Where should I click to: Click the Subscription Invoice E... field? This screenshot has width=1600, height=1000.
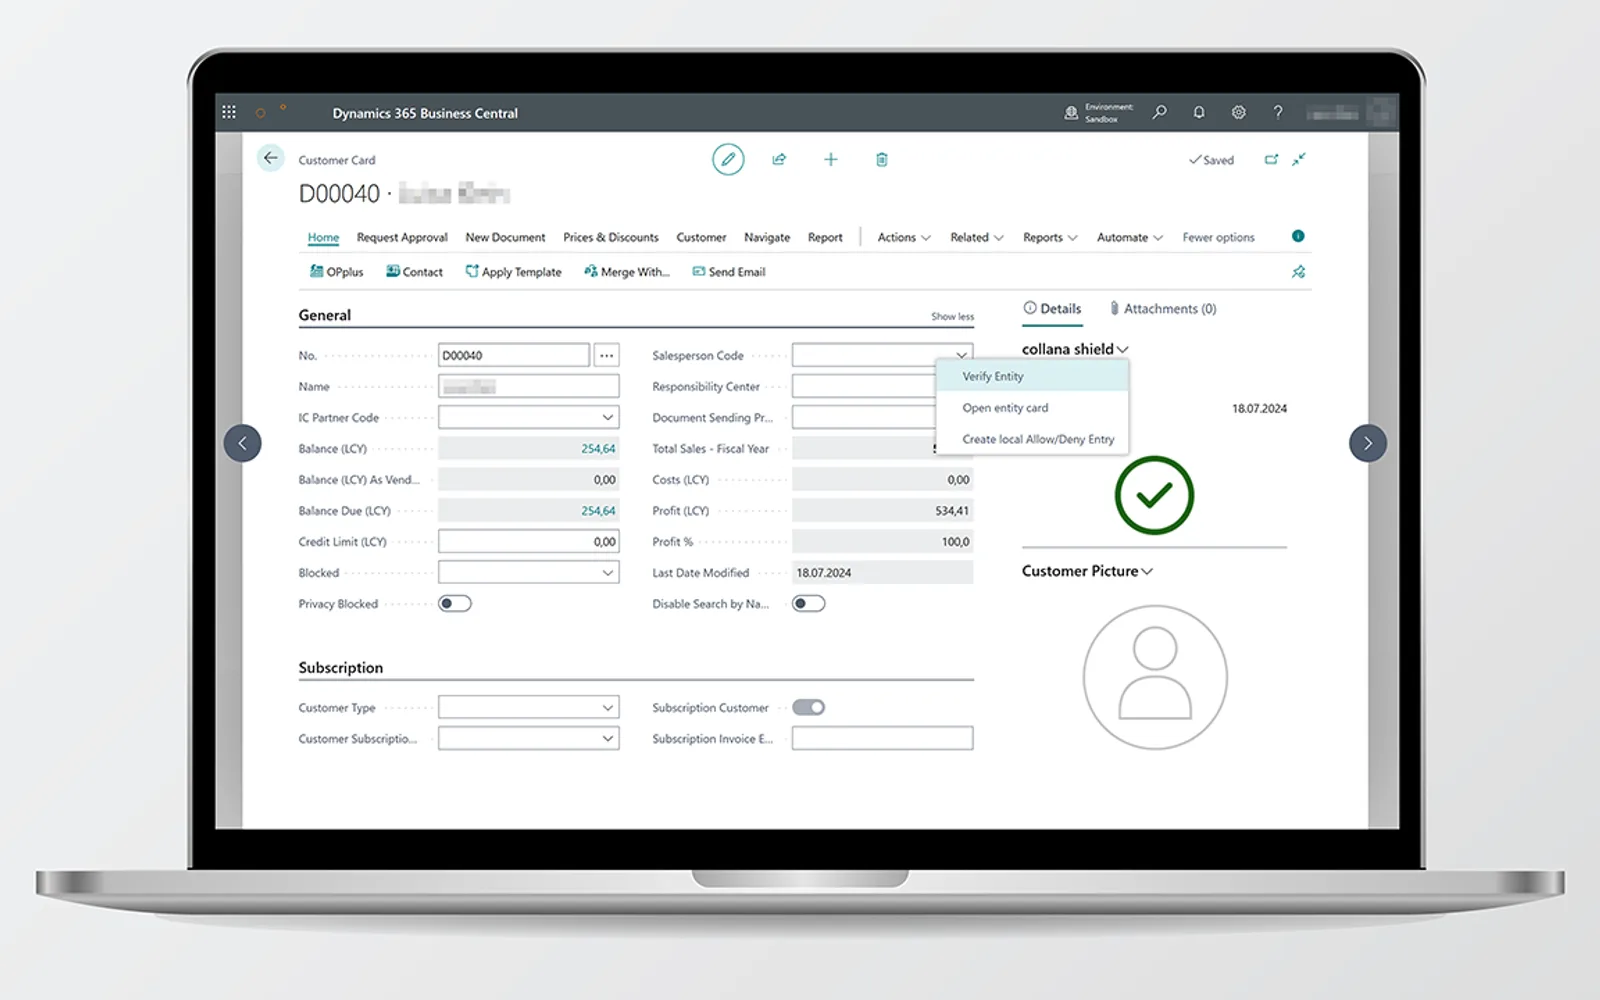pos(882,738)
